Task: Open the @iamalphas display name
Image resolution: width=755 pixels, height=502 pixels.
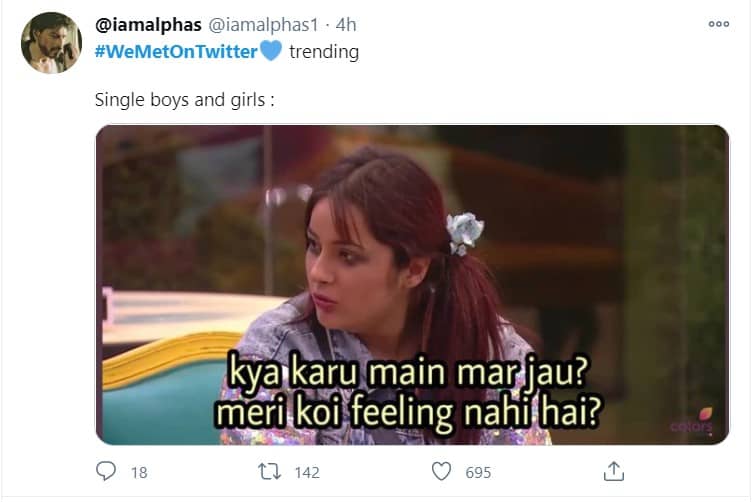Action: coord(148,25)
